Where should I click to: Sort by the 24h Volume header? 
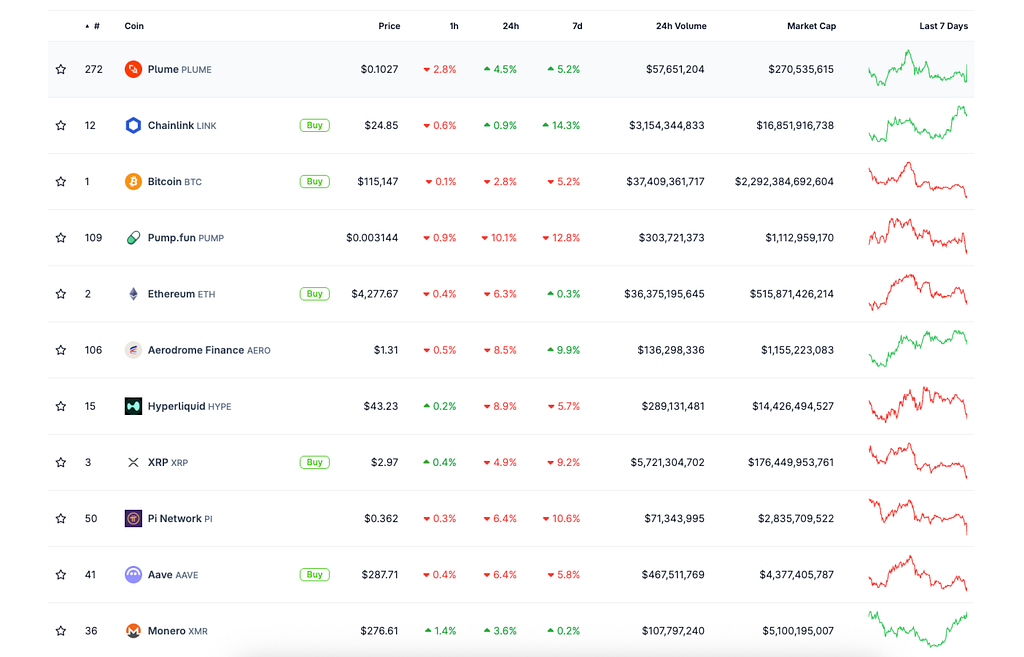[681, 26]
